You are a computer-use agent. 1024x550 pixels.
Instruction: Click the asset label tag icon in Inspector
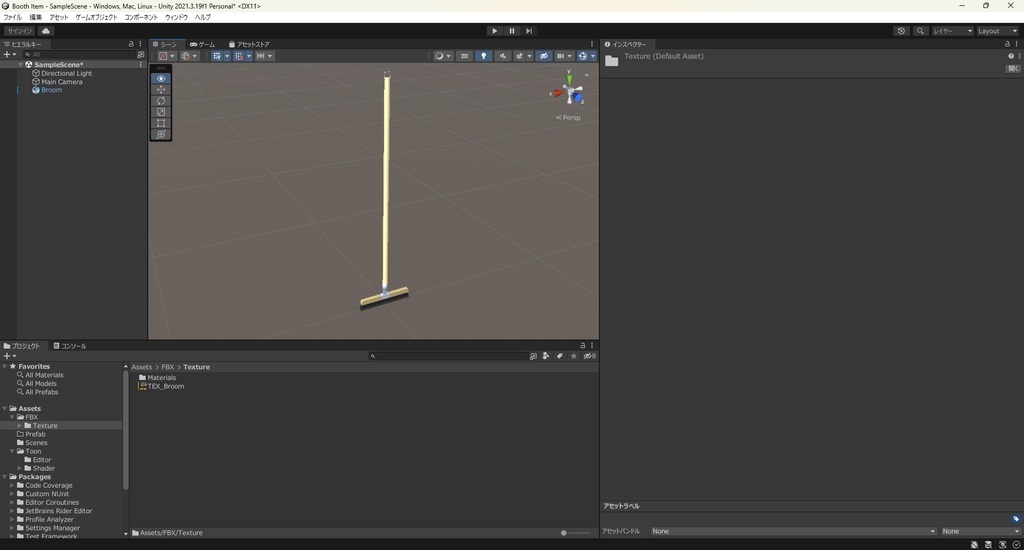1016,519
